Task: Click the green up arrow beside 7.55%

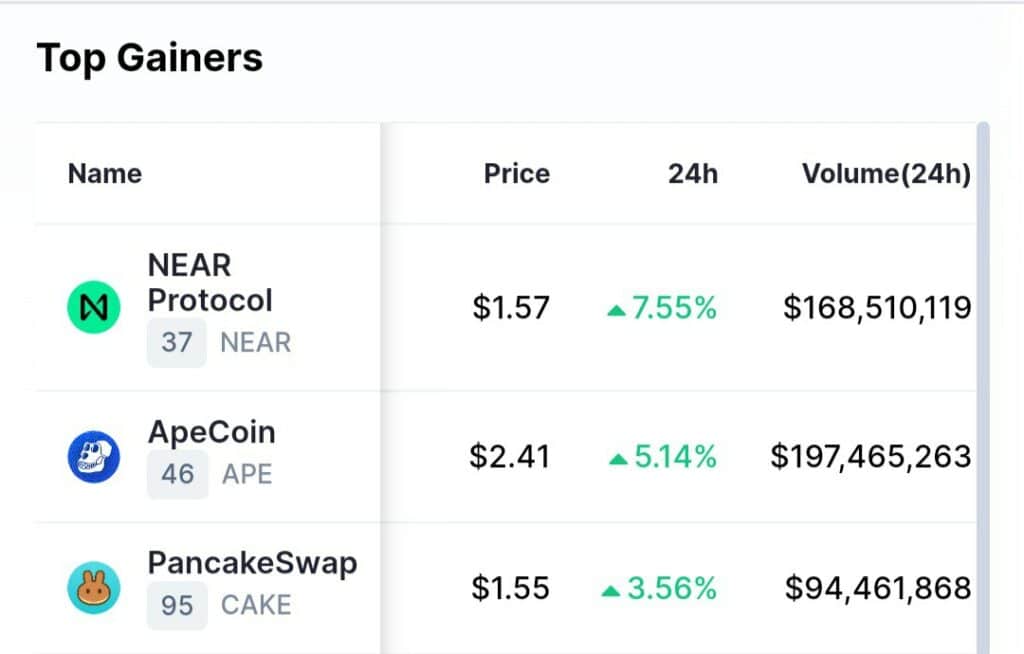Action: pos(616,311)
